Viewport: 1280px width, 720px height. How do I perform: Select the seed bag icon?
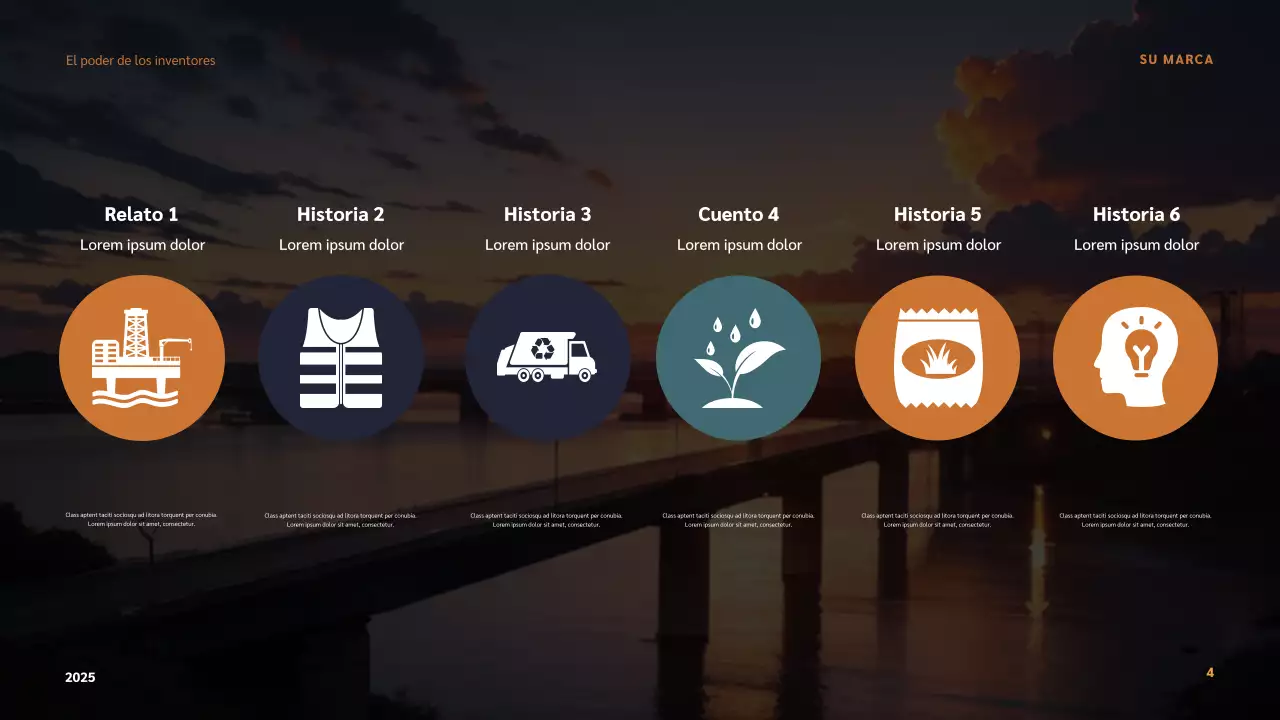937,357
